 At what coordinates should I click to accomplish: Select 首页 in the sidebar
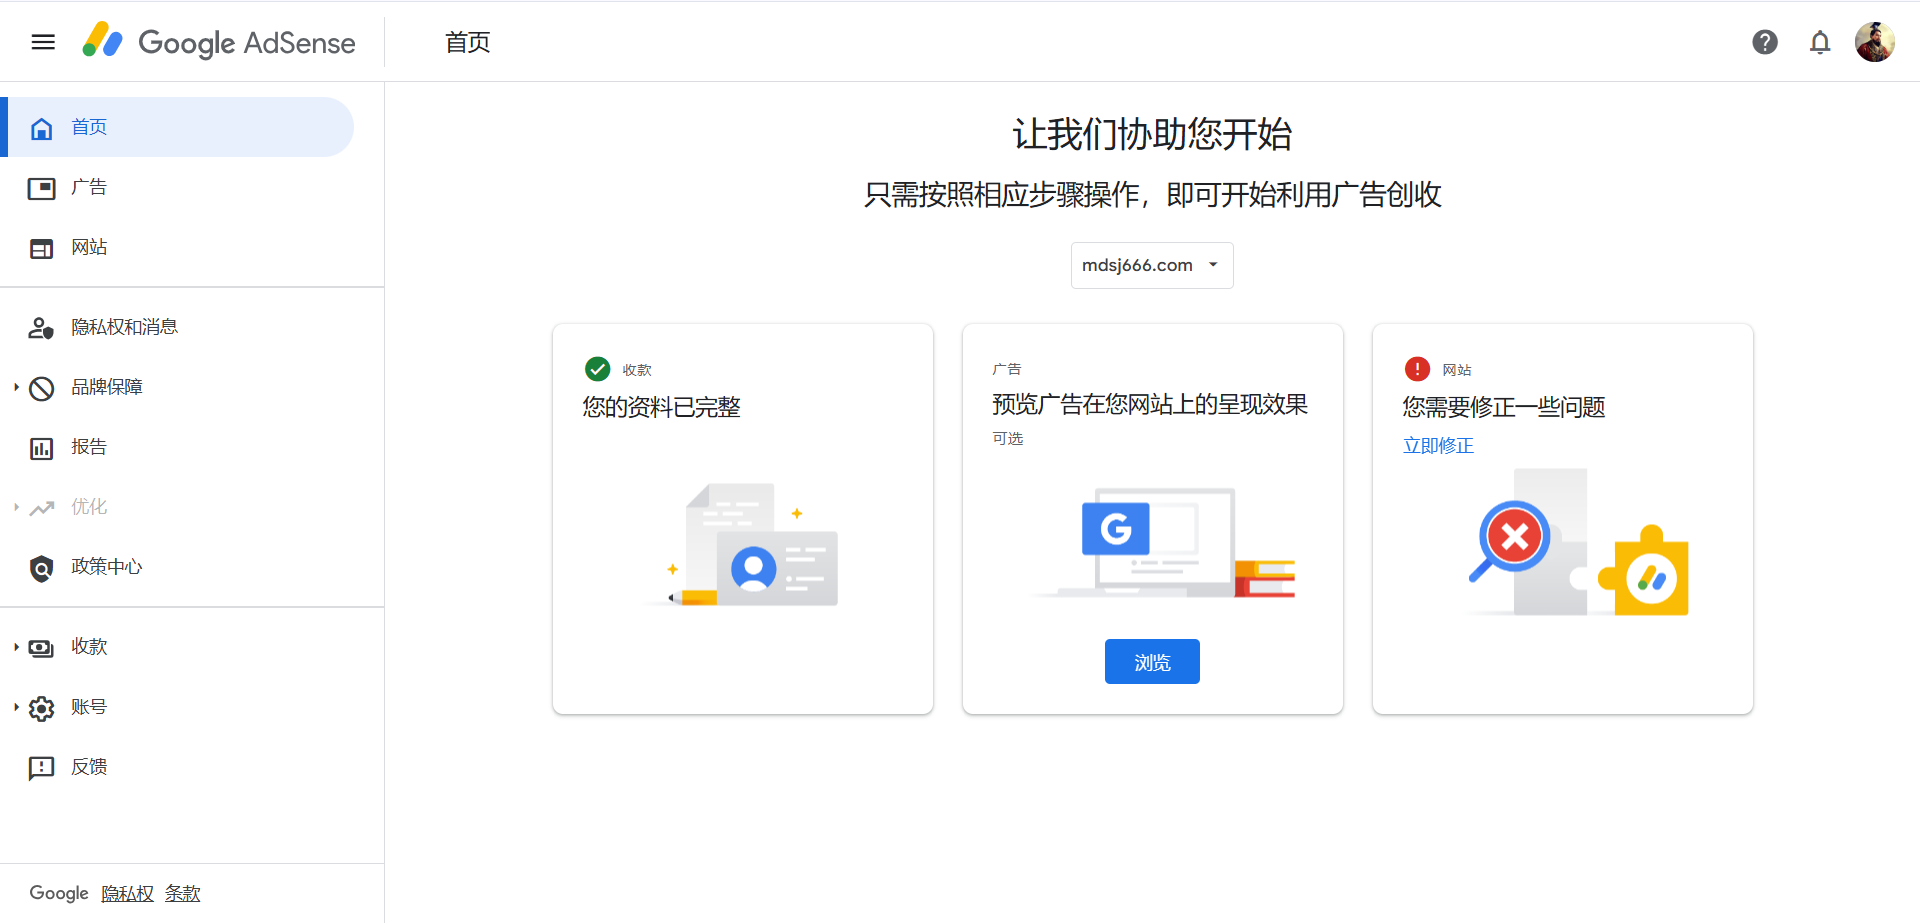[178, 127]
